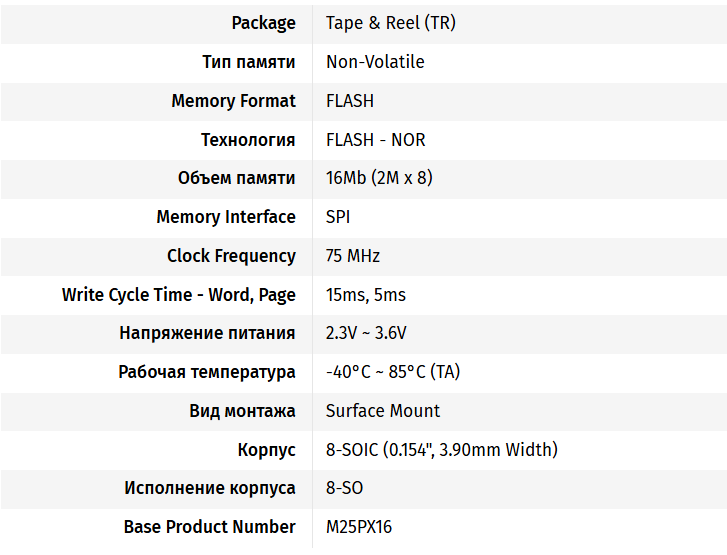This screenshot has height=555, width=727.
Task: Click the "Технология" row label
Action: point(248,140)
